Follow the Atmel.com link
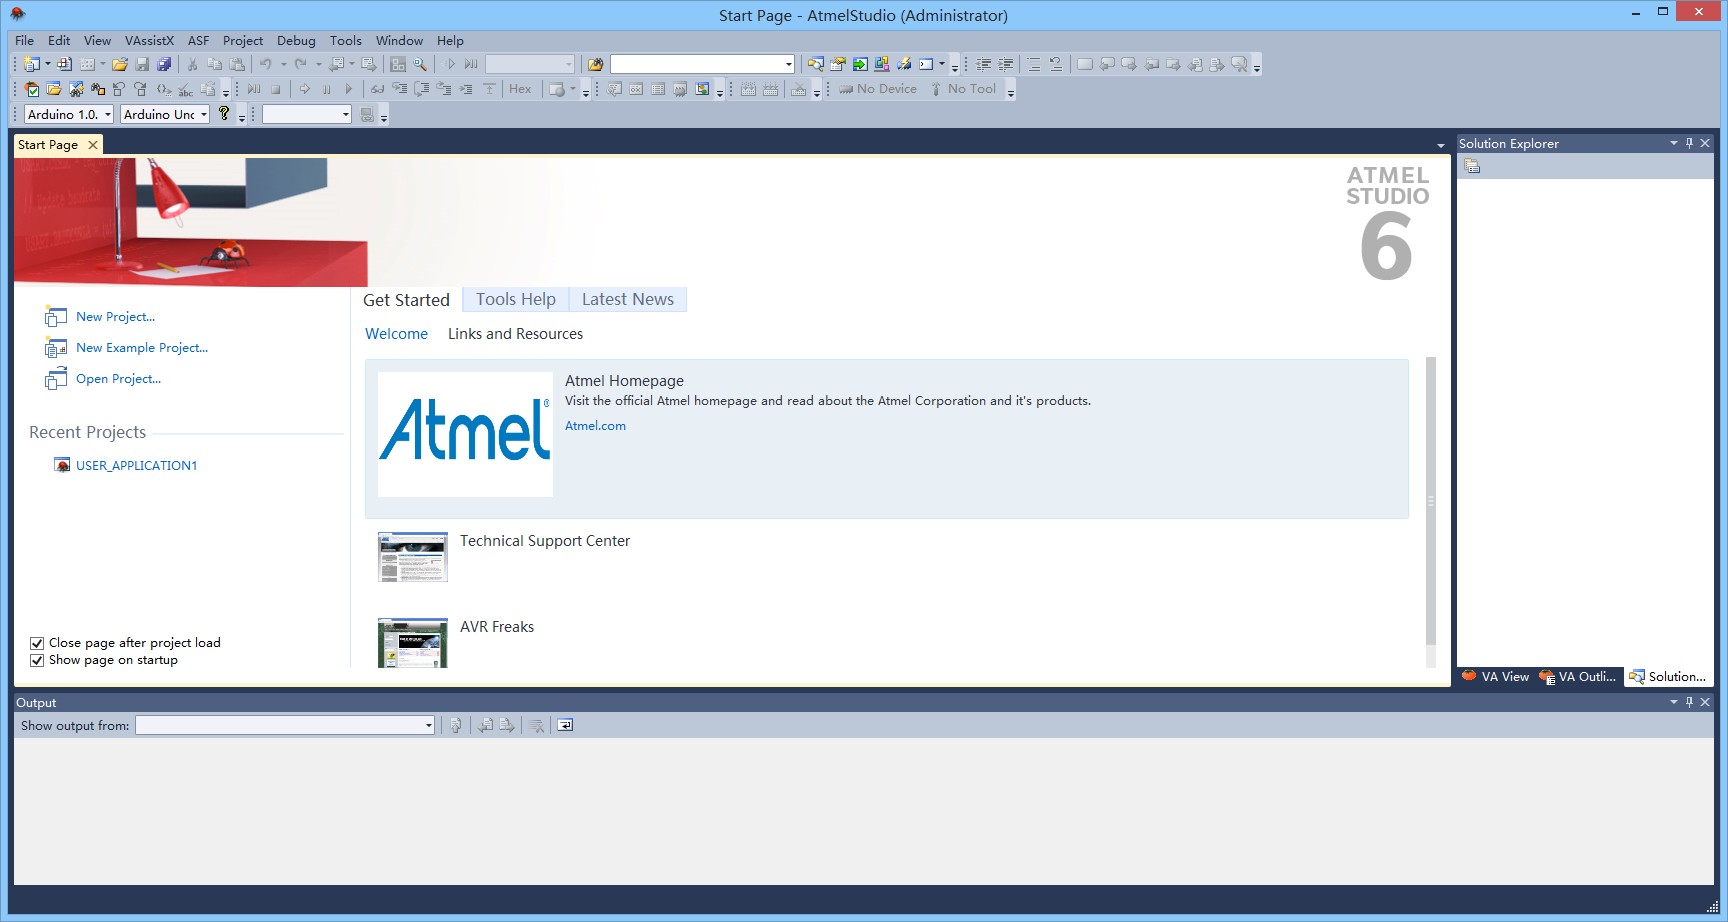1728x922 pixels. (x=595, y=426)
